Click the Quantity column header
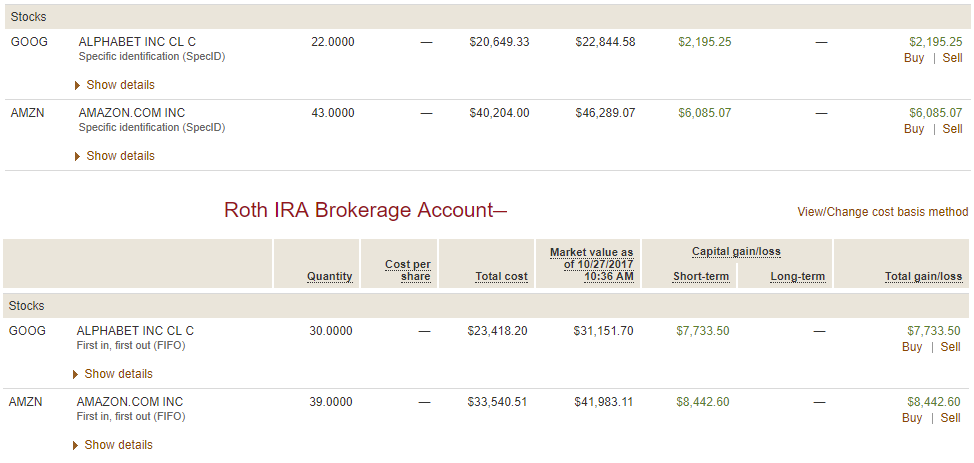 click(329, 277)
